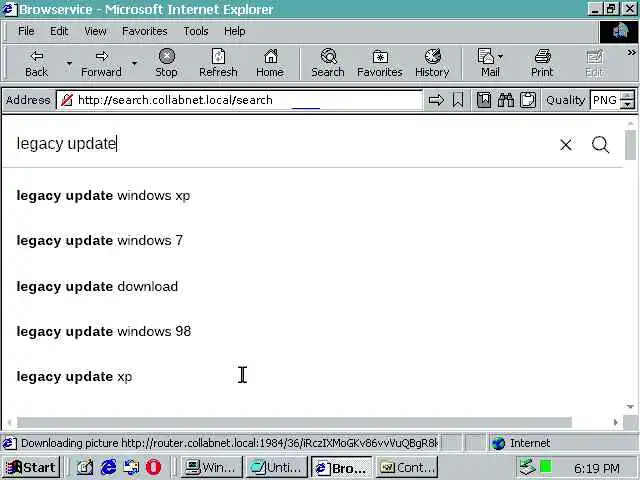Open the Favorites toolbar pane

380,63
